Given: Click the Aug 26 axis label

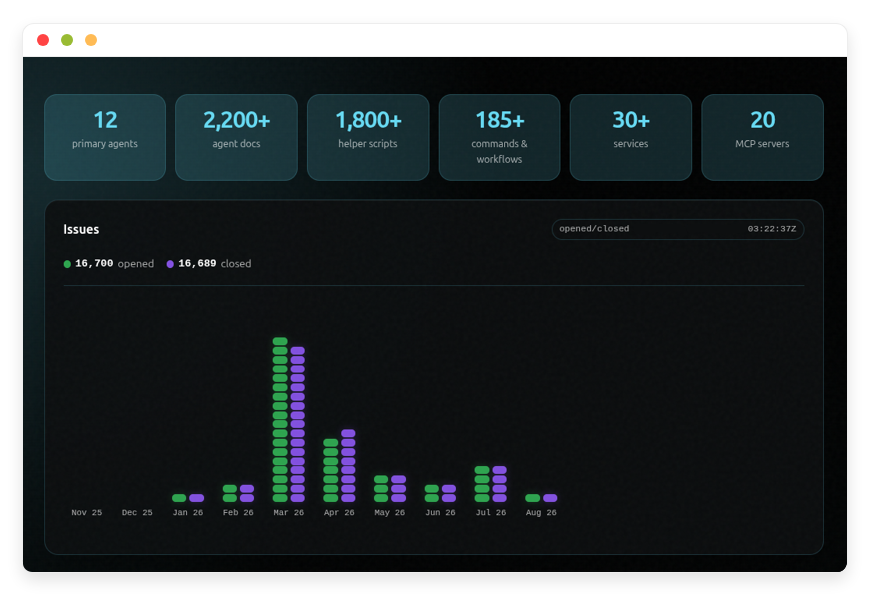Looking at the screenshot, I should [x=541, y=512].
